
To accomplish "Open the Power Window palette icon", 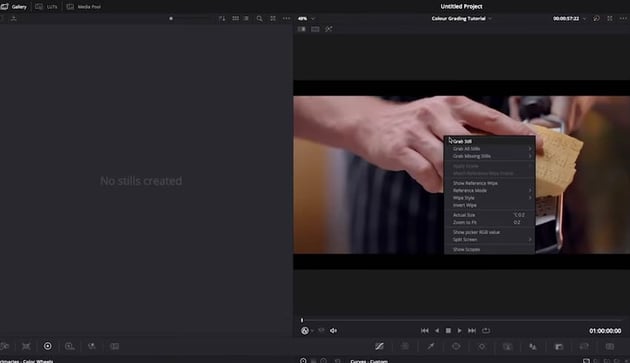I will tap(456, 346).
